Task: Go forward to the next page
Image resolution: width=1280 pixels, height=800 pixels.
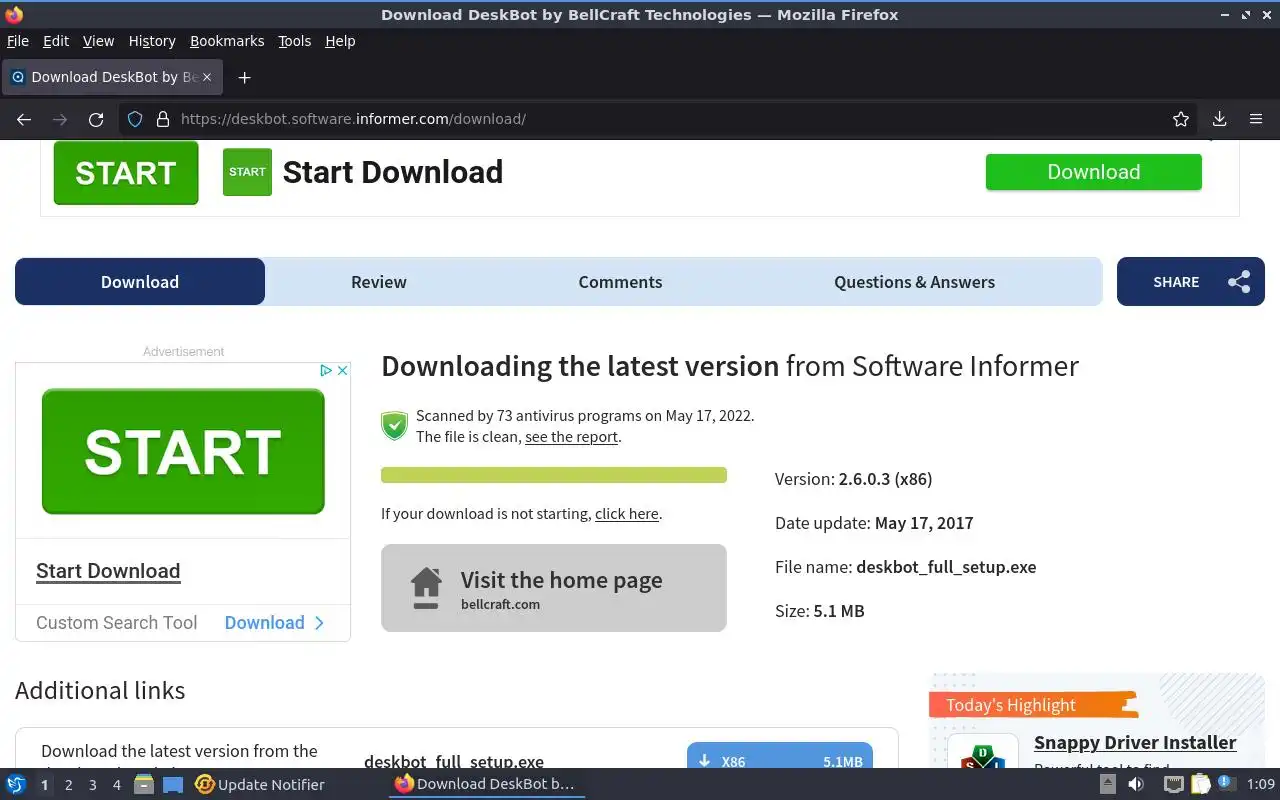Action: click(x=60, y=119)
